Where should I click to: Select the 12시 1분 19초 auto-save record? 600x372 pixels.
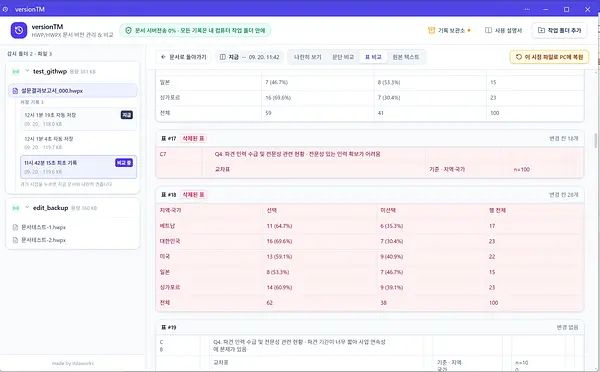point(78,119)
